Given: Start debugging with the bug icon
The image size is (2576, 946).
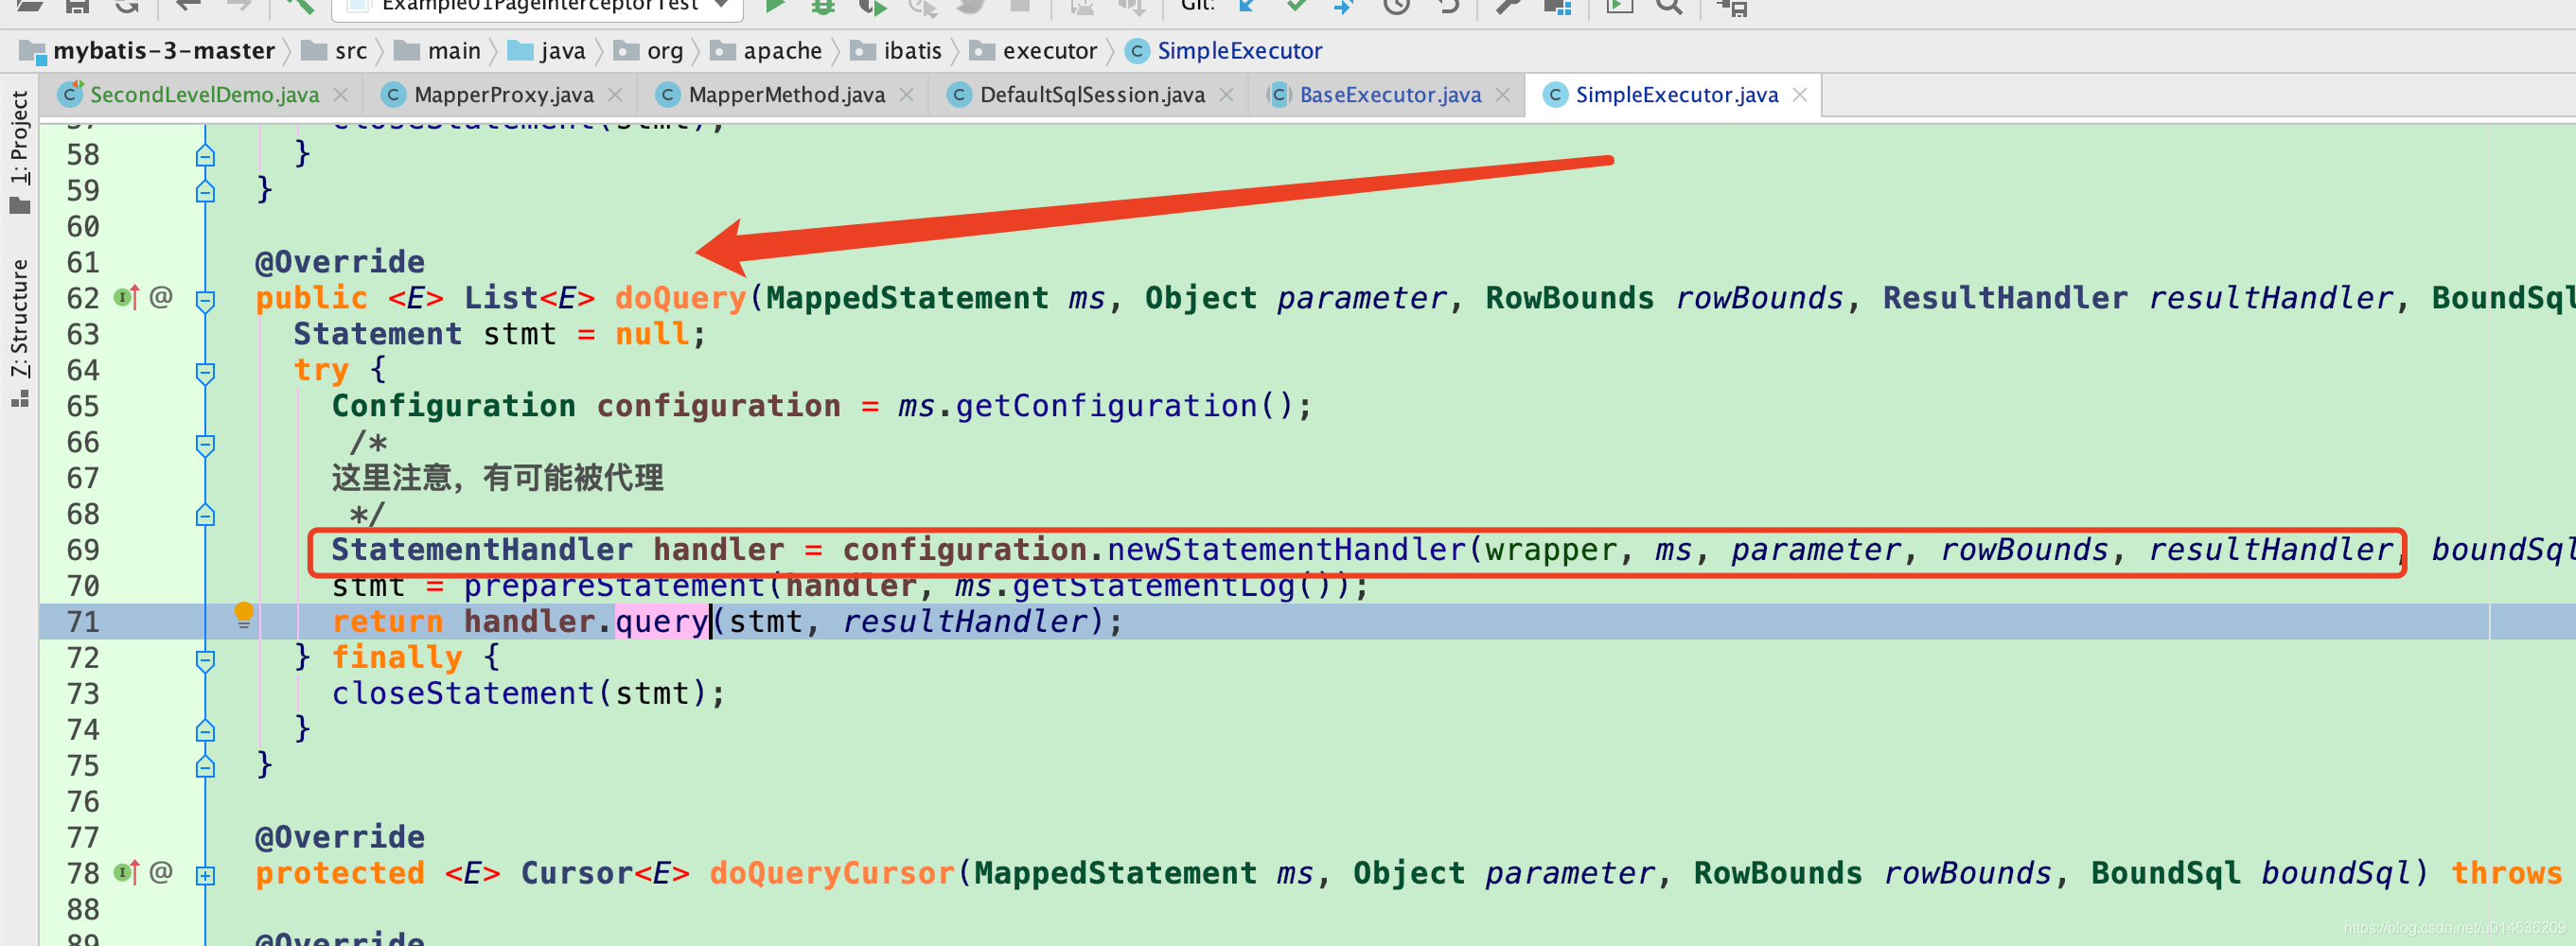Looking at the screenshot, I should (x=822, y=6).
